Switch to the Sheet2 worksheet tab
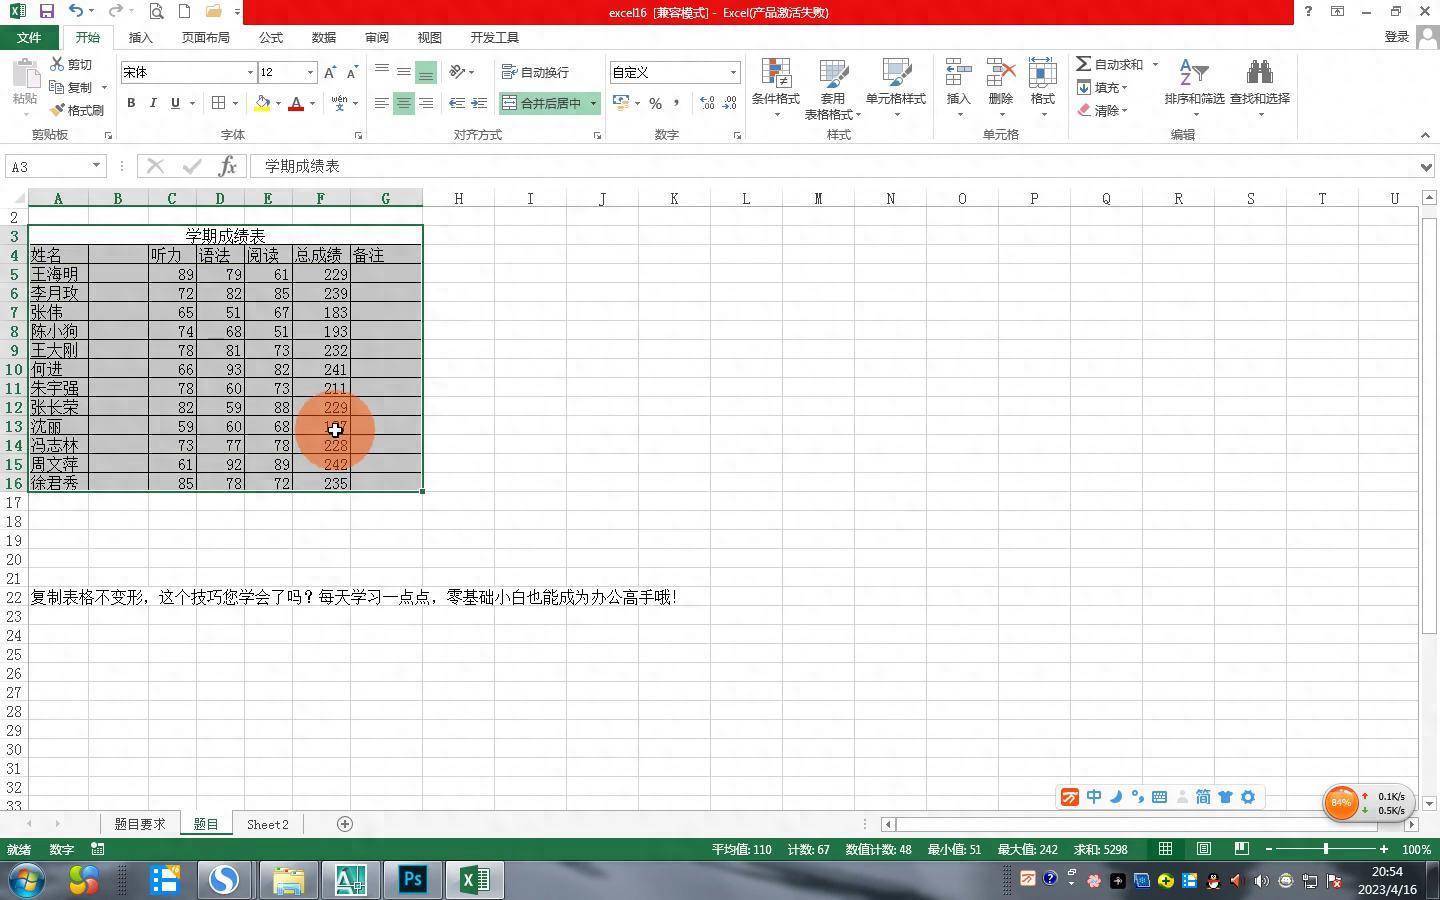This screenshot has width=1440, height=900. pos(267,824)
